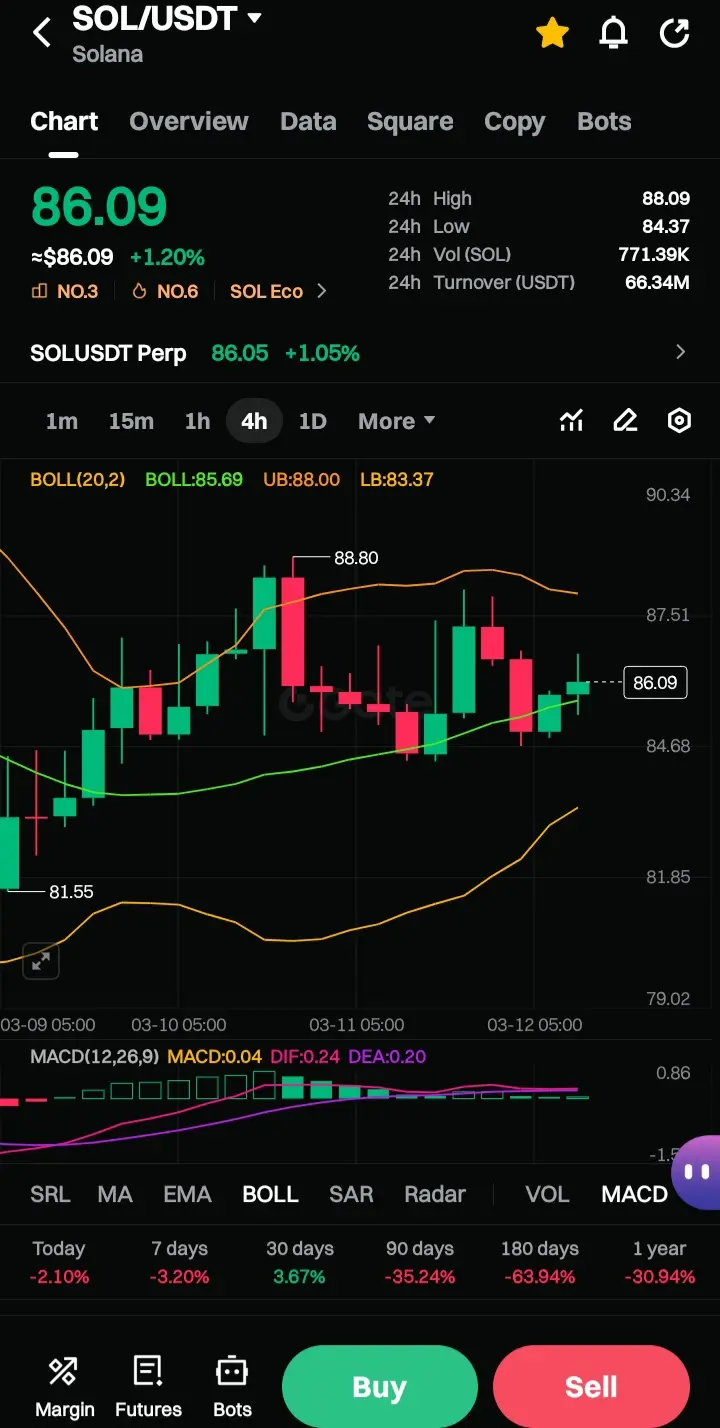Toggle the favorite star icon
Image resolution: width=720 pixels, height=1428 pixels.
point(552,33)
